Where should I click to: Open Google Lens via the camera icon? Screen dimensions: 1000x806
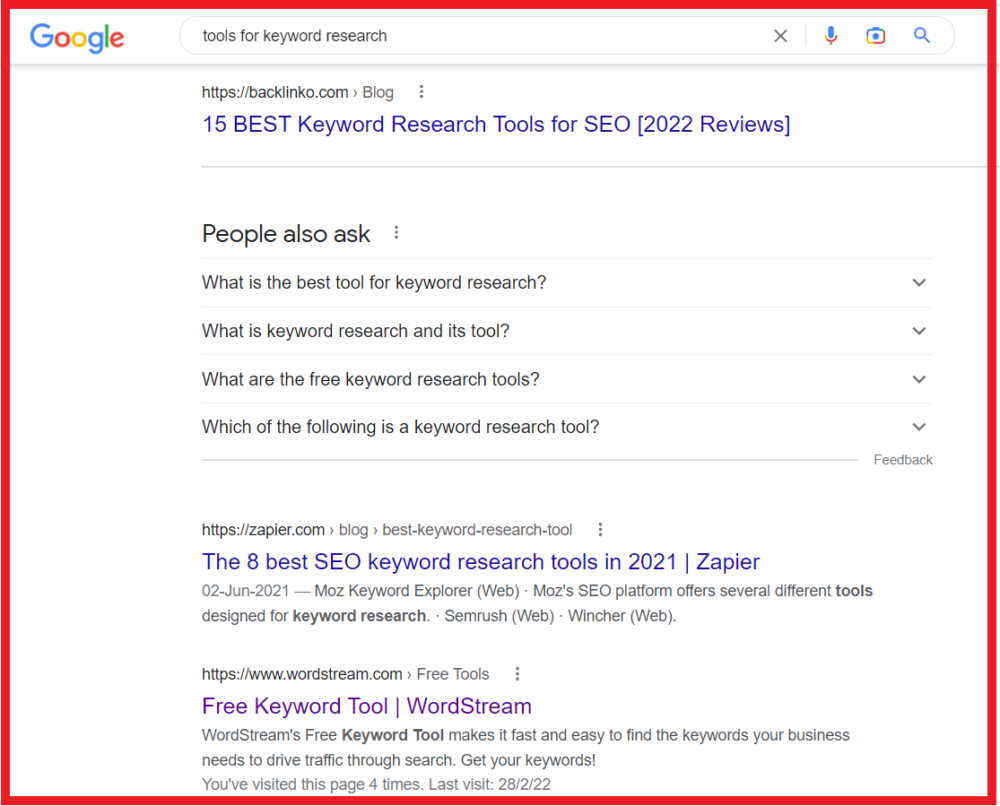pyautogui.click(x=876, y=35)
